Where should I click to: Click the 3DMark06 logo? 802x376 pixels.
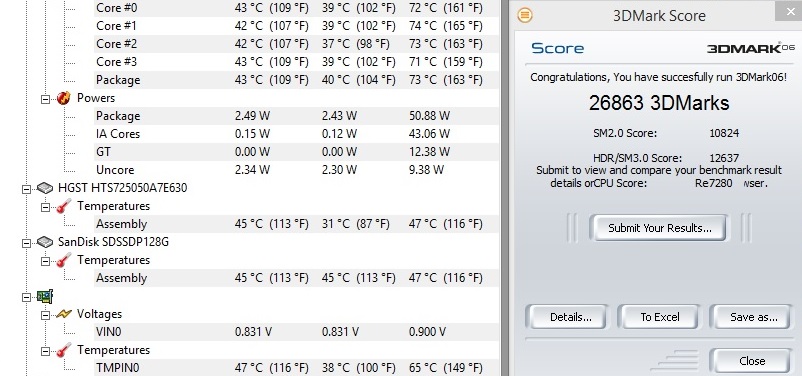[751, 49]
